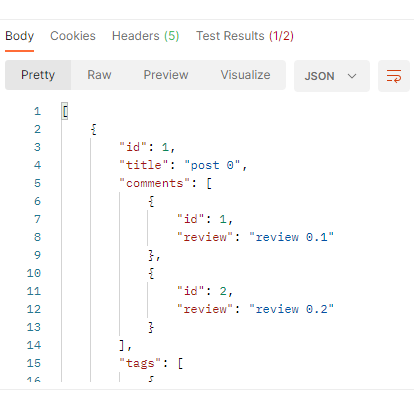The height and width of the screenshot is (397, 414).
Task: Click the "review" key on line 12
Action: [205, 309]
